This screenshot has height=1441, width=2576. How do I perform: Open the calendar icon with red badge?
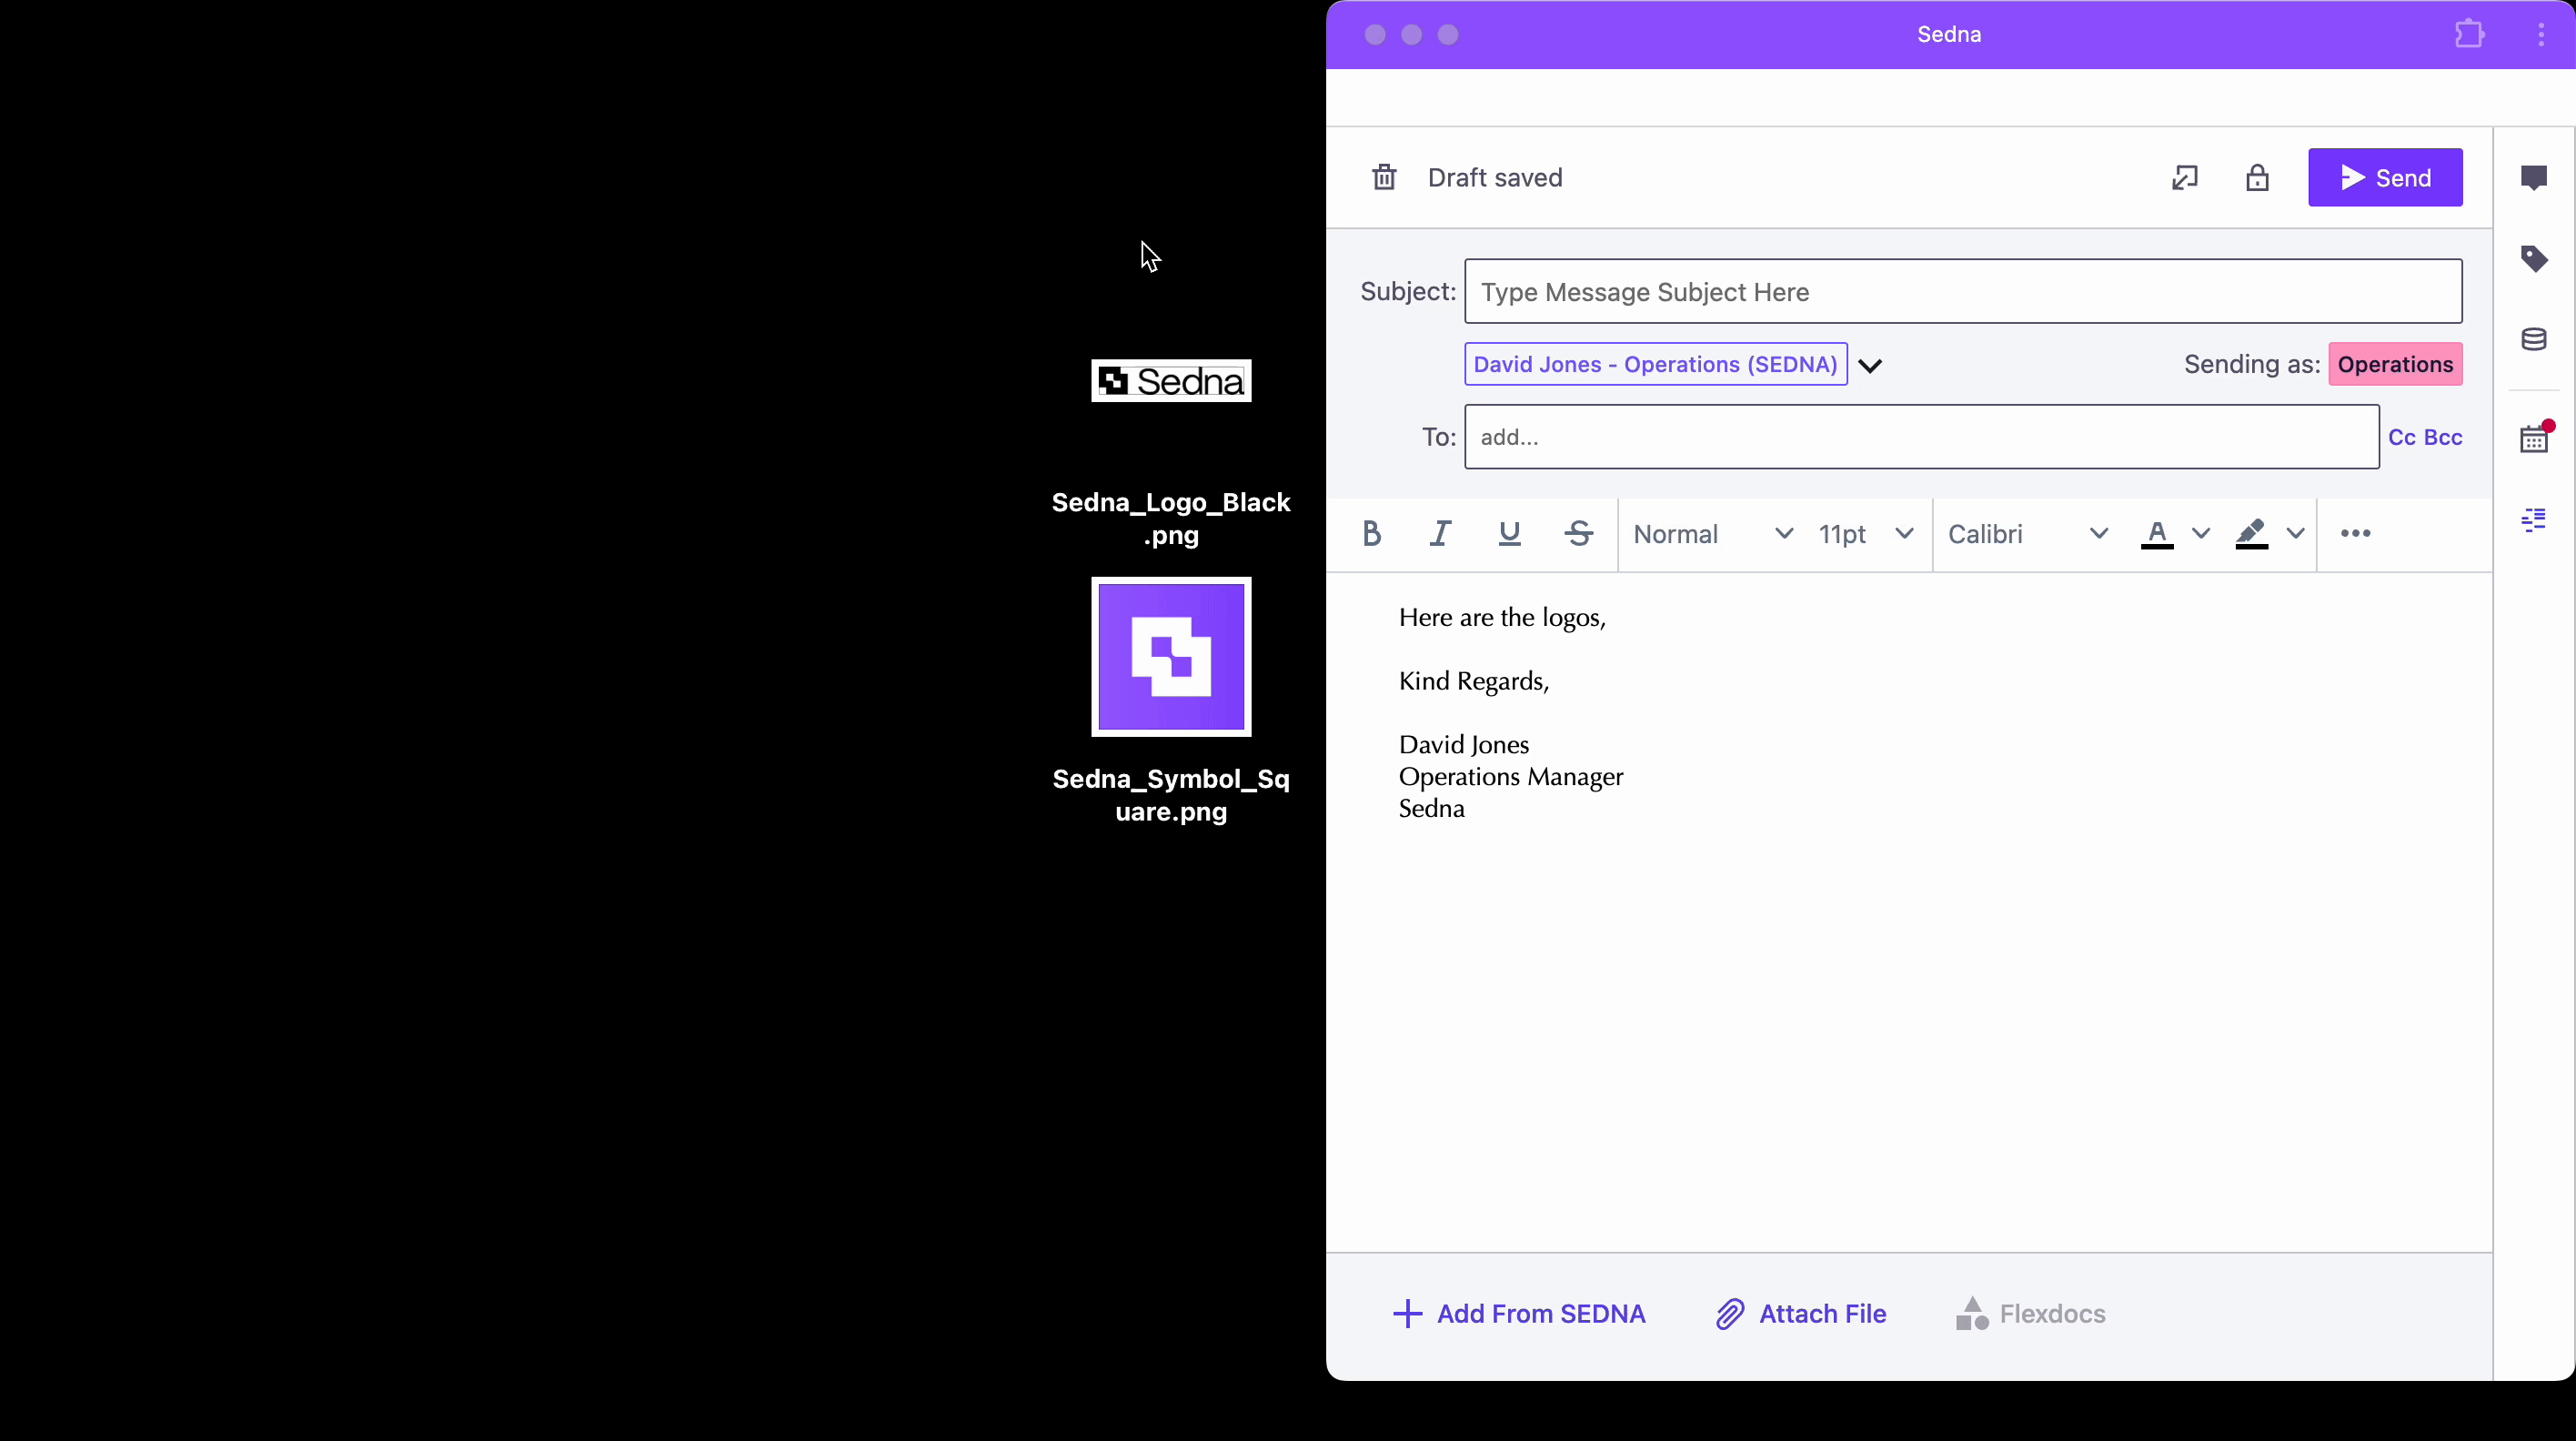coord(2534,438)
